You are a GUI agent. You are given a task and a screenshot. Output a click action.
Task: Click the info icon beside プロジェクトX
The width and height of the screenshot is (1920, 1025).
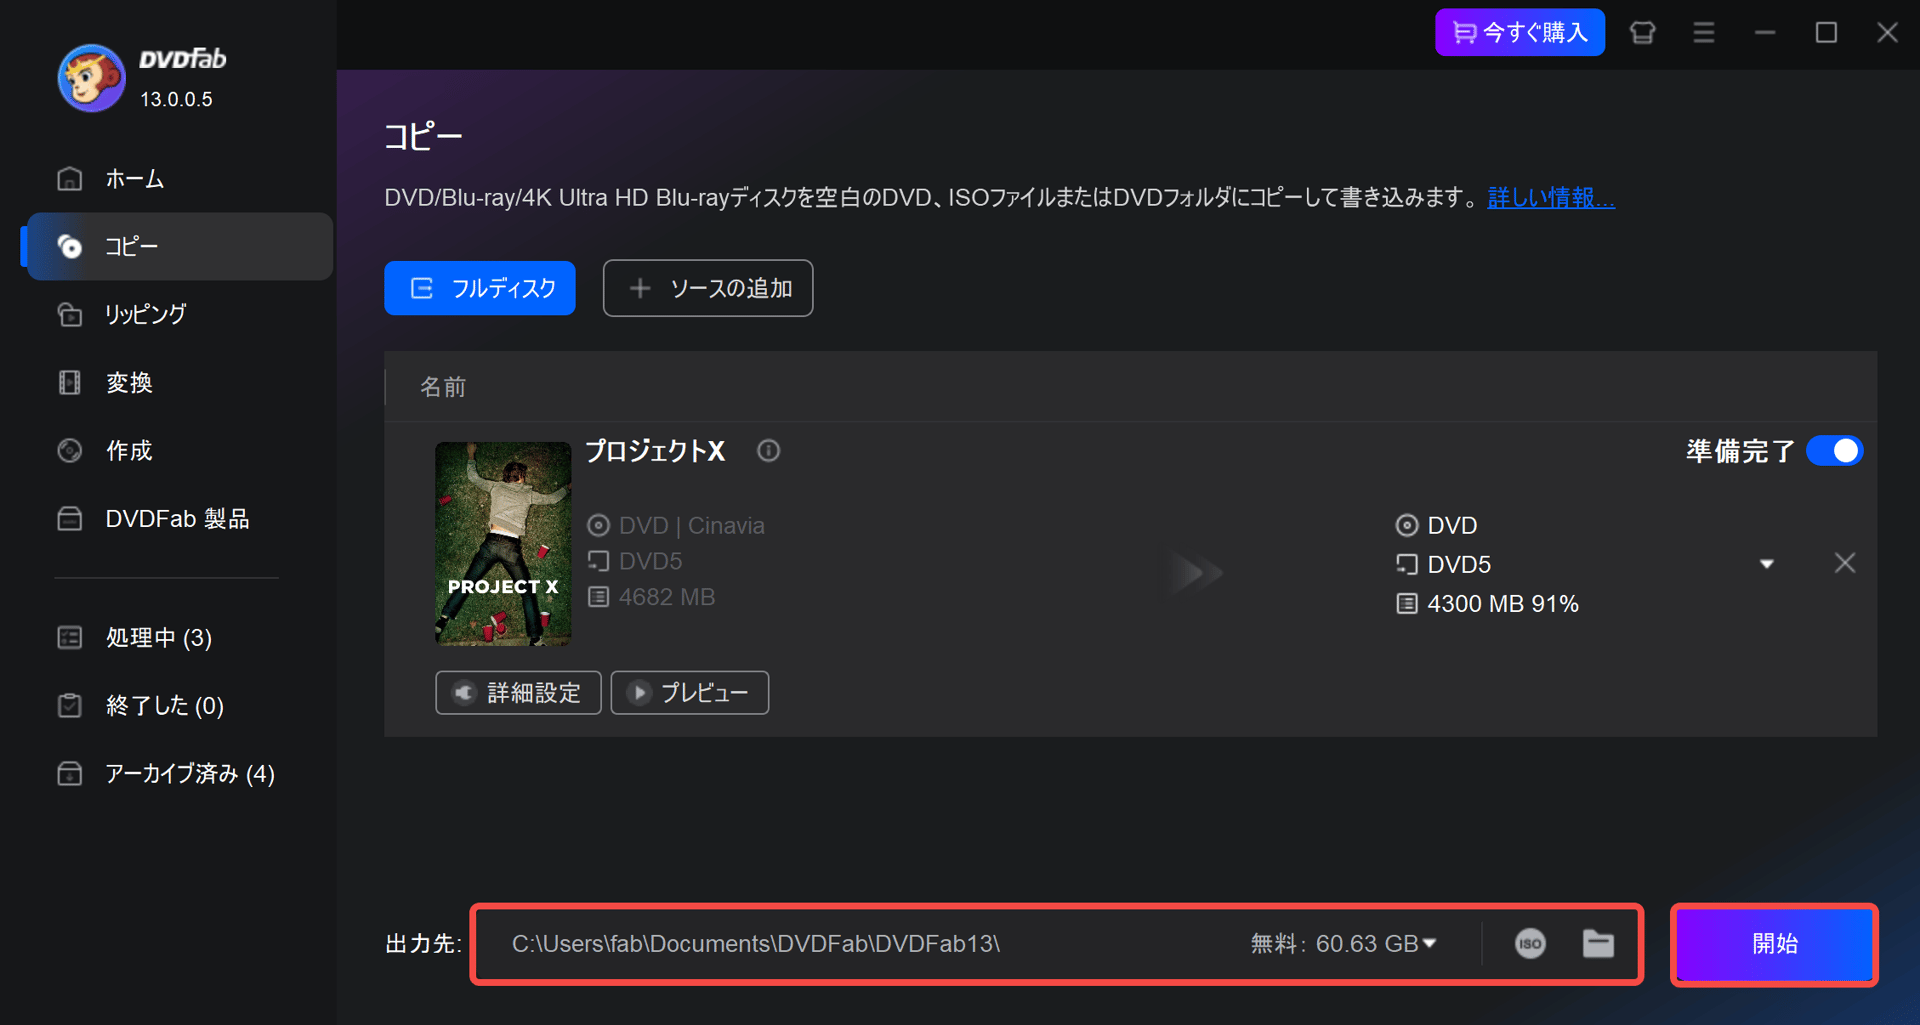768,450
